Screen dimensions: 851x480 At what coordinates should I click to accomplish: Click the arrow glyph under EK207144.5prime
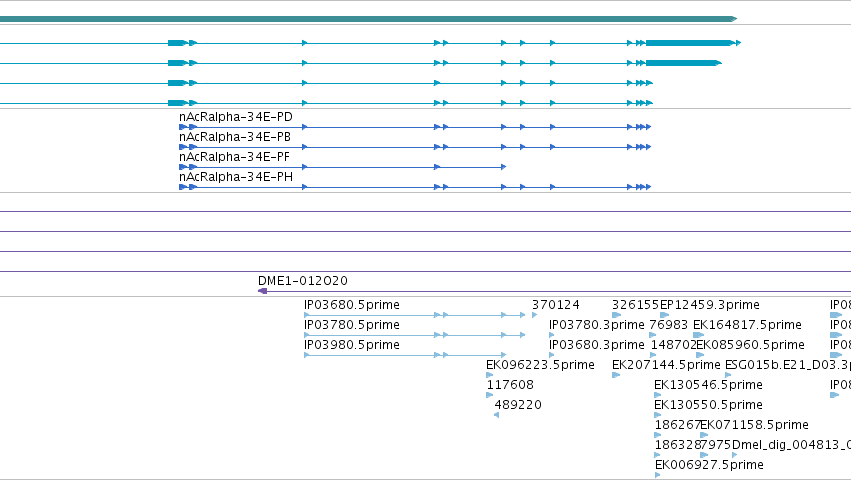click(x=616, y=375)
